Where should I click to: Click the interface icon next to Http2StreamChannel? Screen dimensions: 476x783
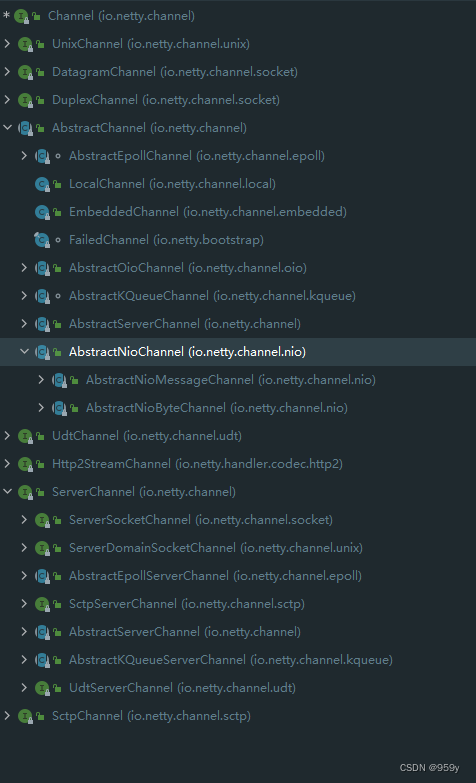[x=25, y=464]
